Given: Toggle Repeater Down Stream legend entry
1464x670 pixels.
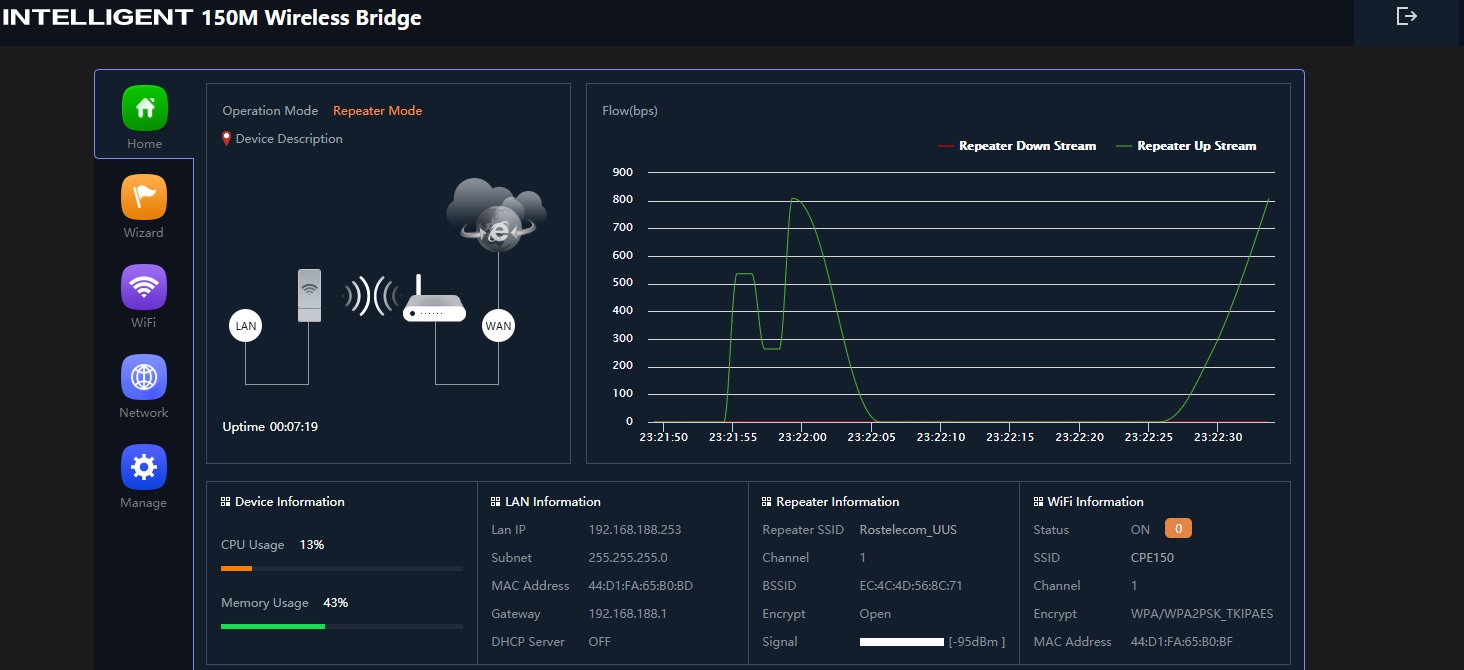Looking at the screenshot, I should pos(1017,146).
